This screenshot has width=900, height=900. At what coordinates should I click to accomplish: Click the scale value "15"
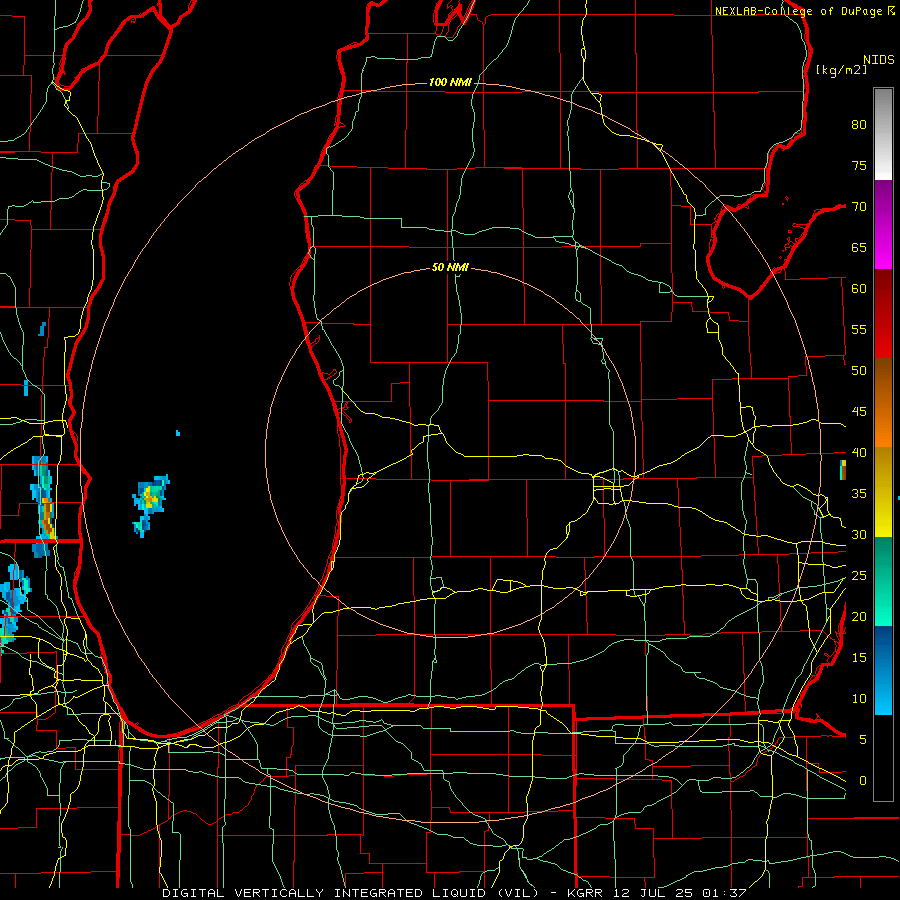click(859, 658)
